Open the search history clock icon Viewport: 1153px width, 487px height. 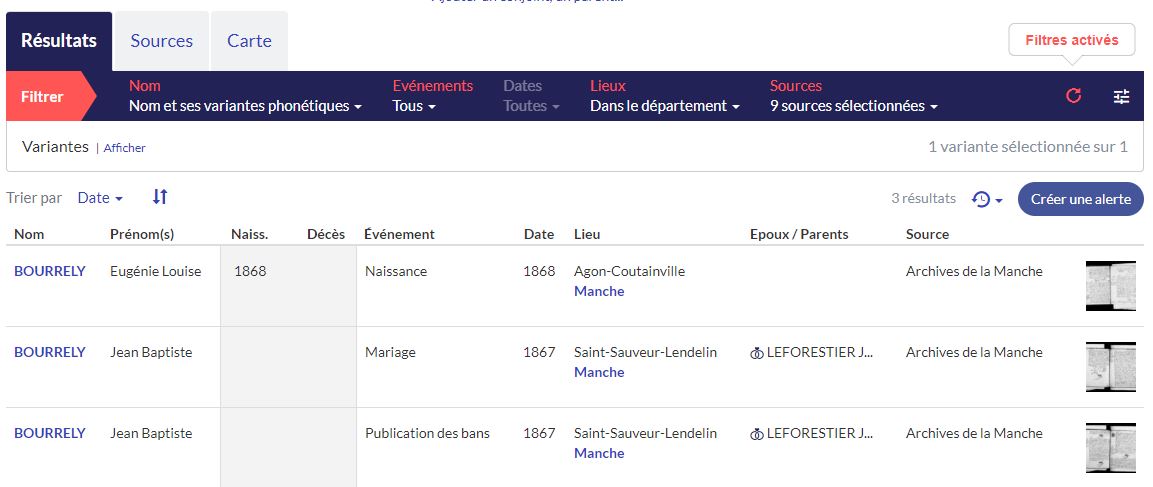pyautogui.click(x=986, y=199)
